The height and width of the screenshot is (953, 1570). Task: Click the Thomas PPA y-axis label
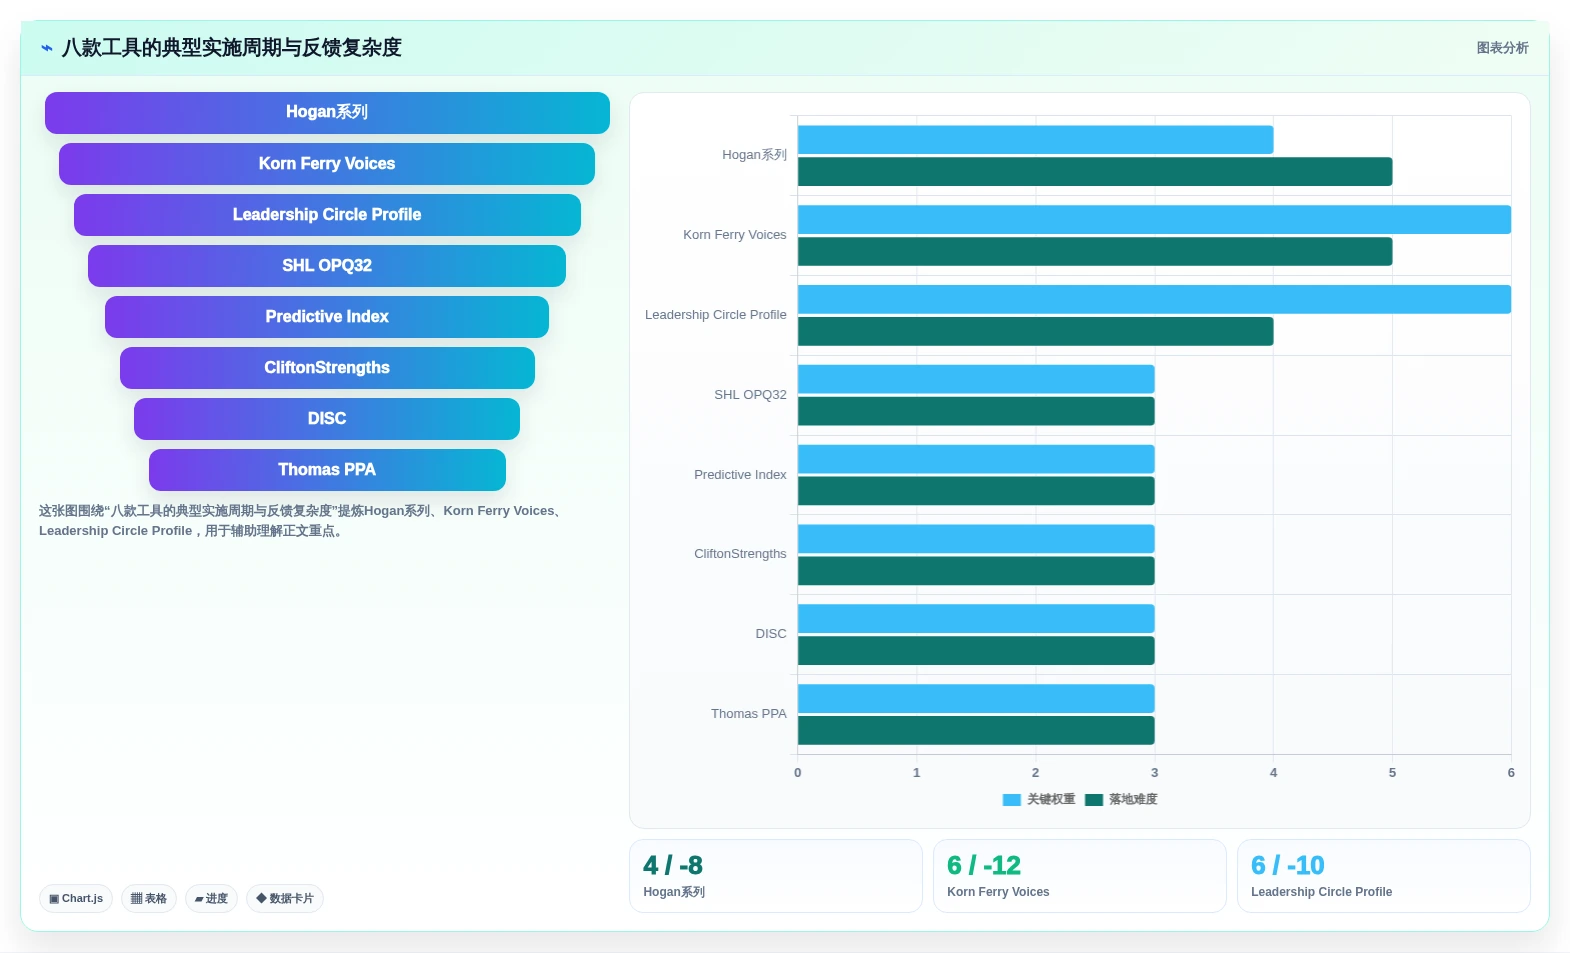(748, 714)
